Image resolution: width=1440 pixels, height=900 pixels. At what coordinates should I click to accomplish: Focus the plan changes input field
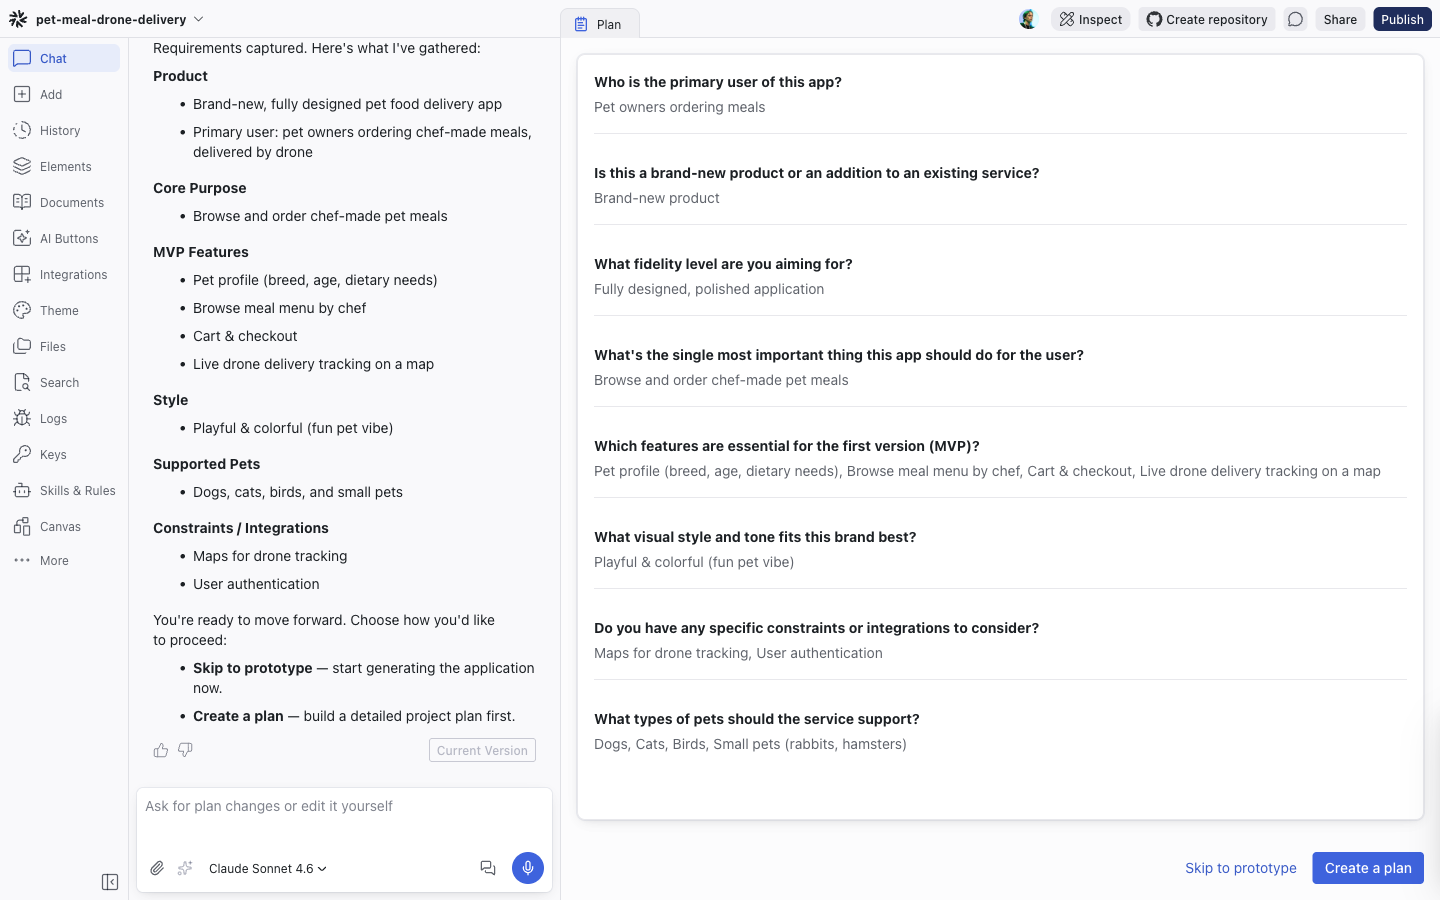point(344,816)
